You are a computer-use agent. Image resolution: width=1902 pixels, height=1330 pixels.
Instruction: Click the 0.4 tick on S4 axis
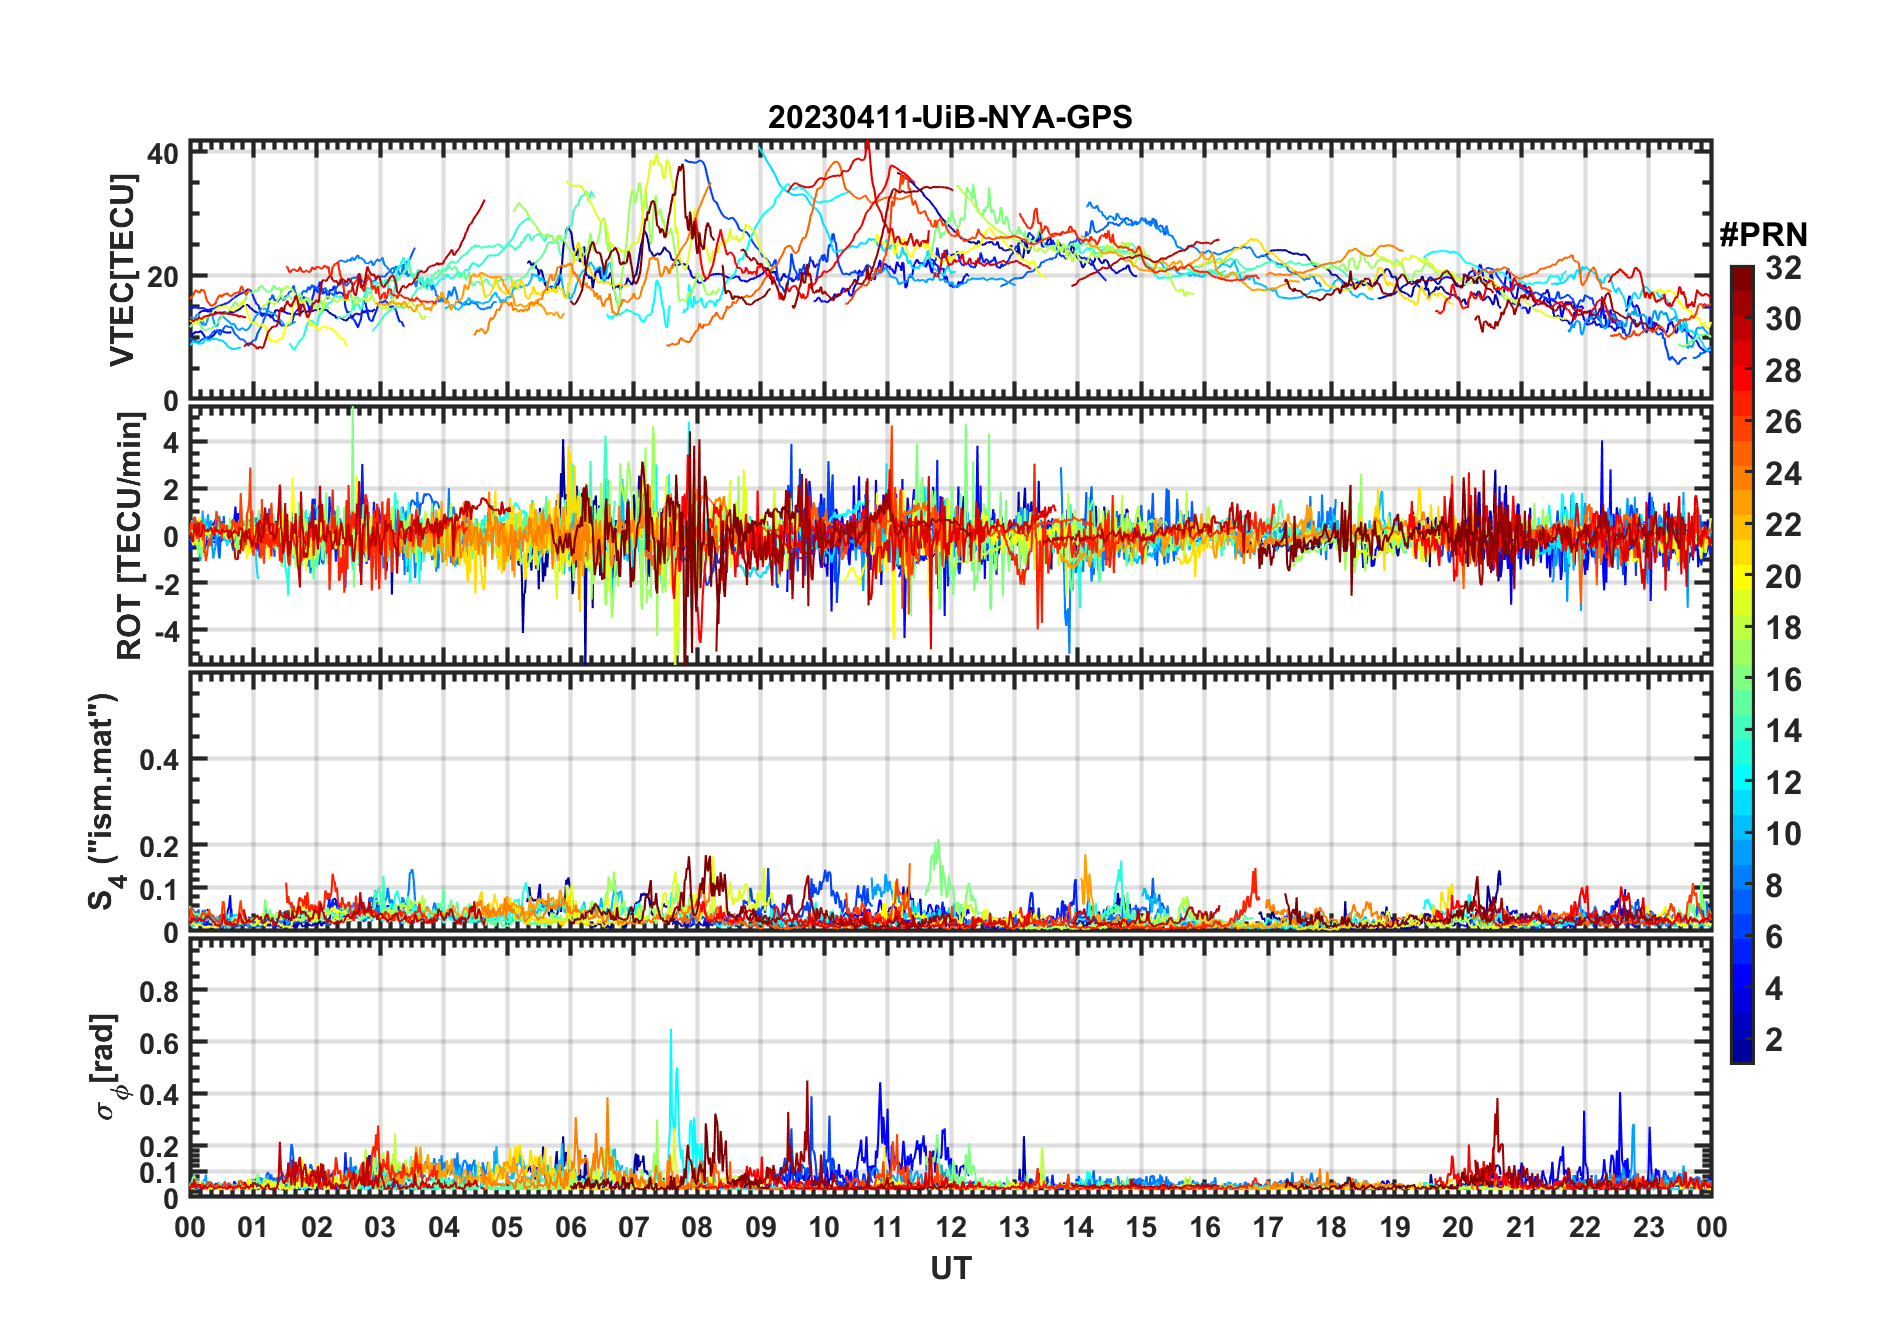159,760
